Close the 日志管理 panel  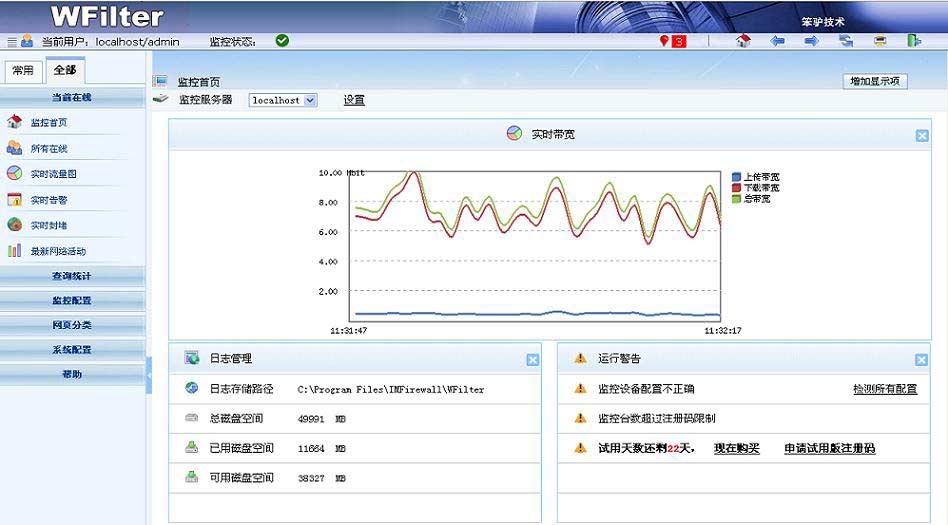click(x=533, y=360)
